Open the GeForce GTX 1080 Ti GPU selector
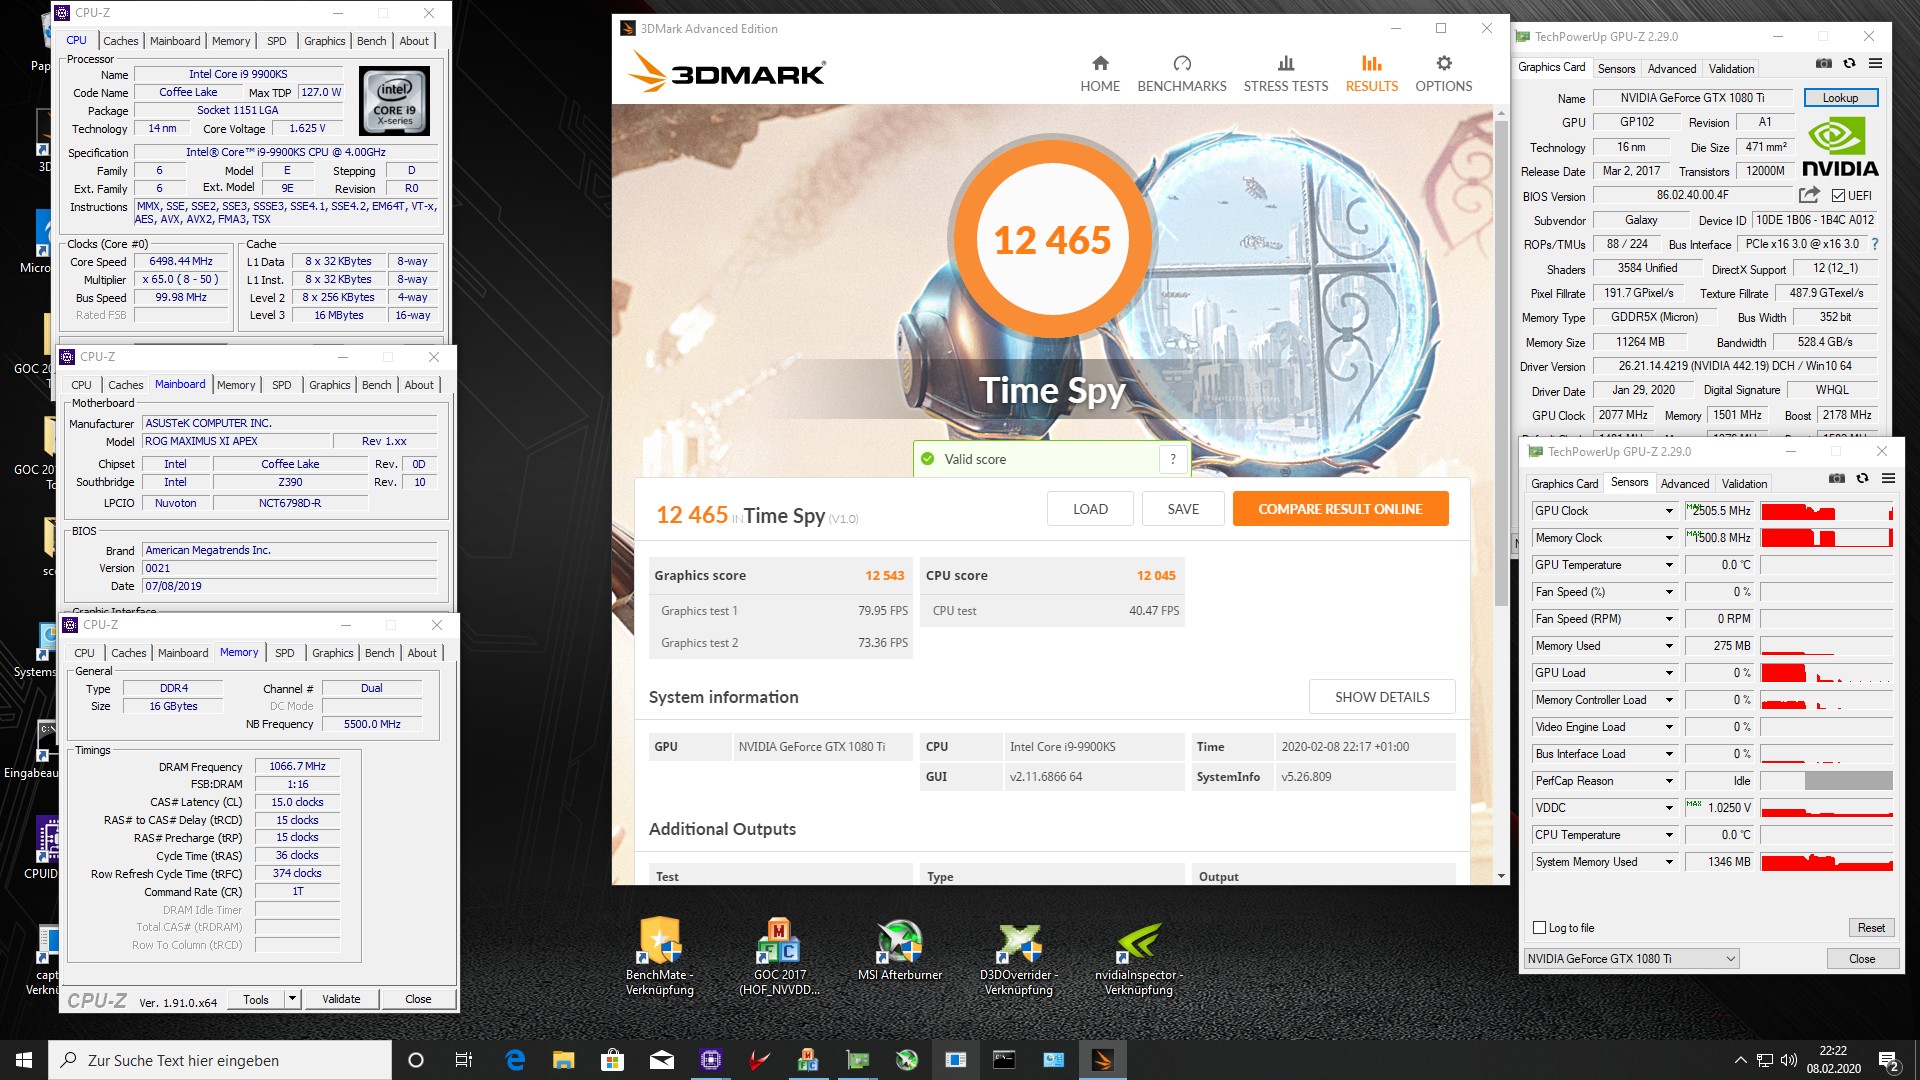This screenshot has height=1080, width=1920. (1631, 959)
